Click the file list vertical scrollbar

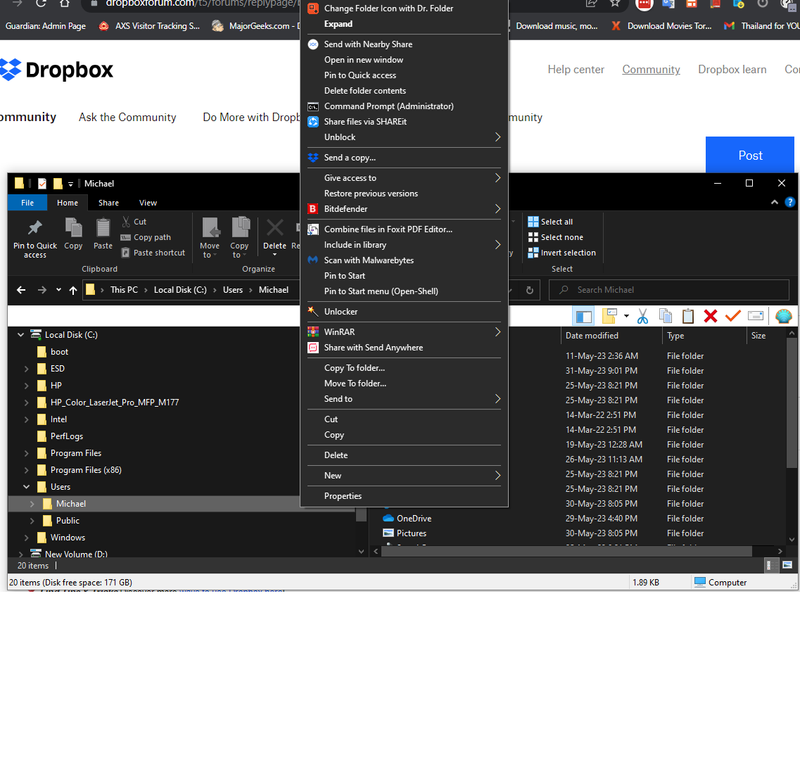click(792, 403)
